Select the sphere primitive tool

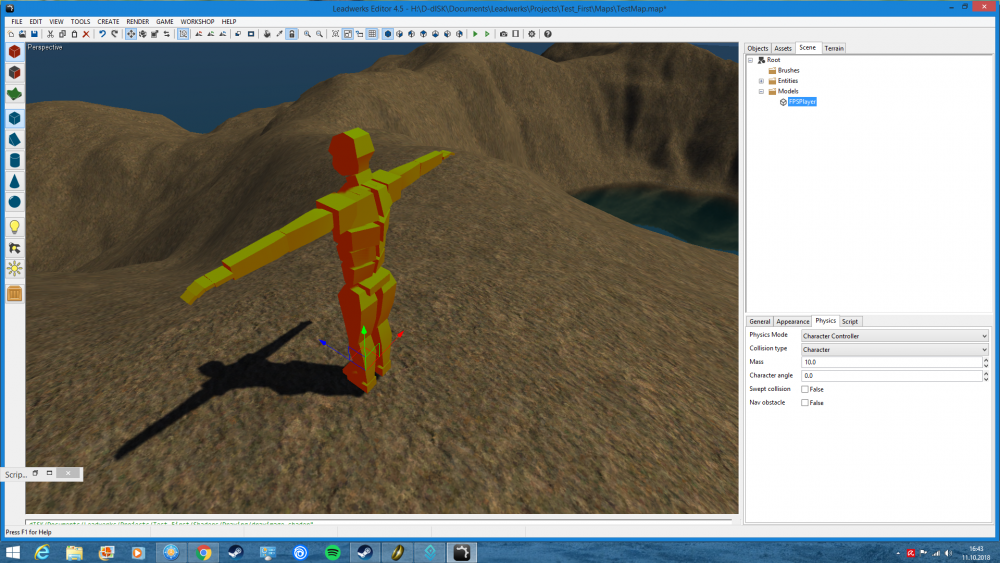[x=15, y=202]
